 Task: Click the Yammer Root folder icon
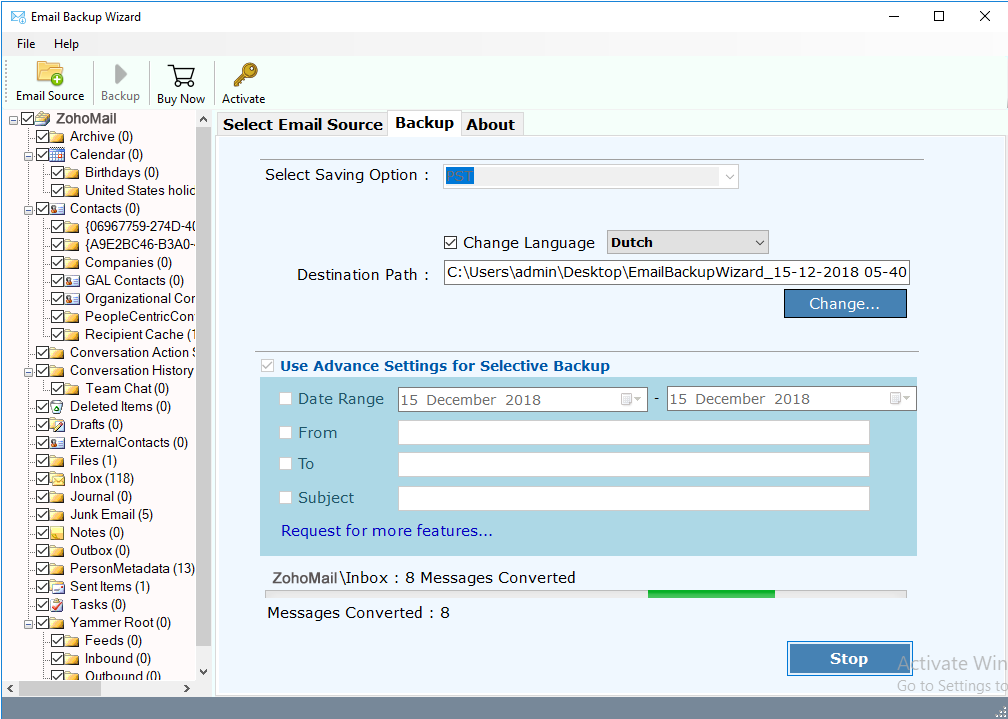57,623
